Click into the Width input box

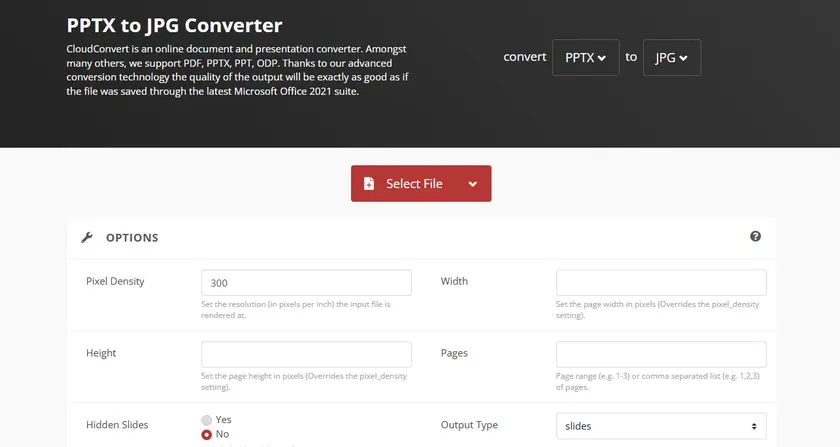pos(660,283)
